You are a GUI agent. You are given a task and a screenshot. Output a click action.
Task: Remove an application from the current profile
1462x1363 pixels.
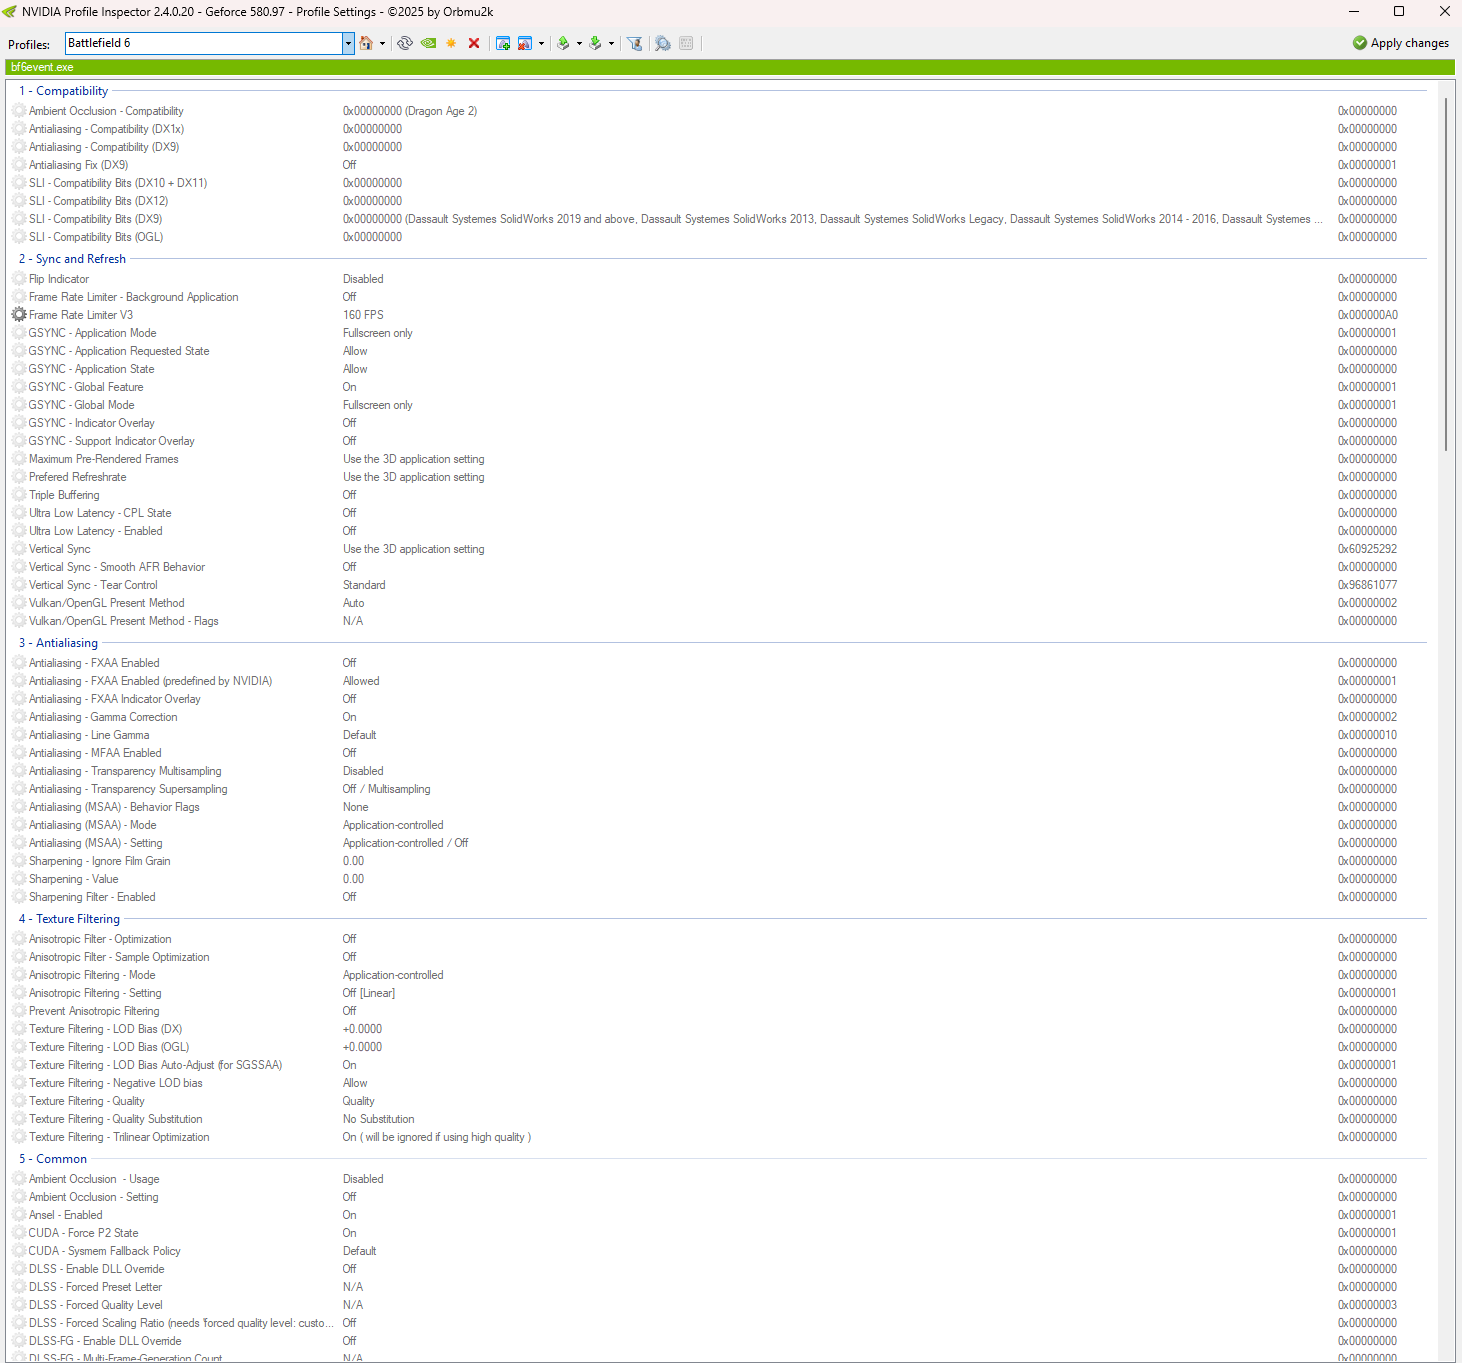click(x=525, y=43)
